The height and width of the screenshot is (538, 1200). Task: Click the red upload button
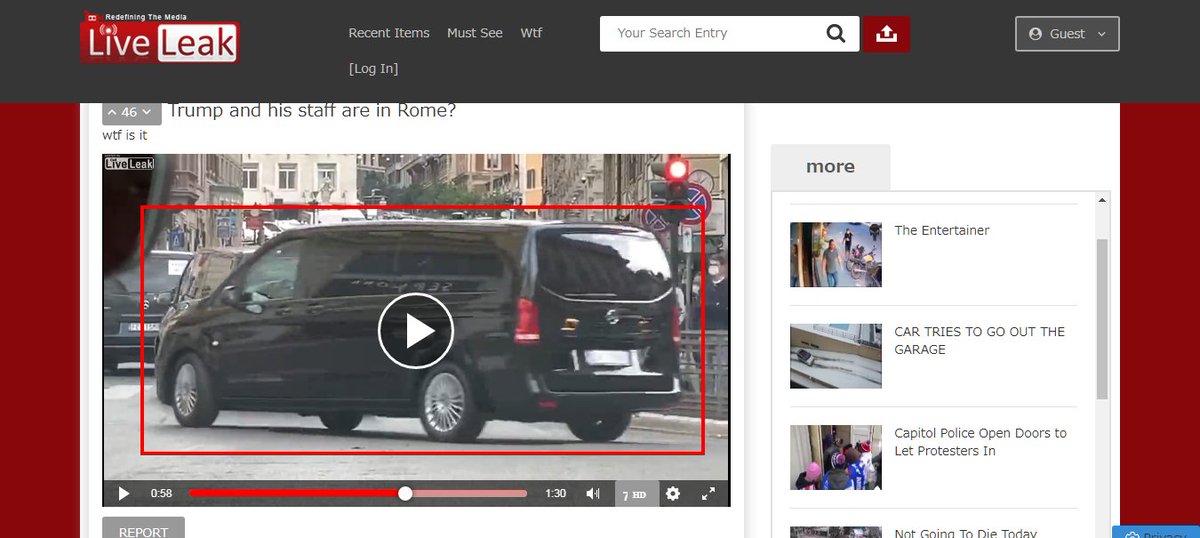[887, 34]
